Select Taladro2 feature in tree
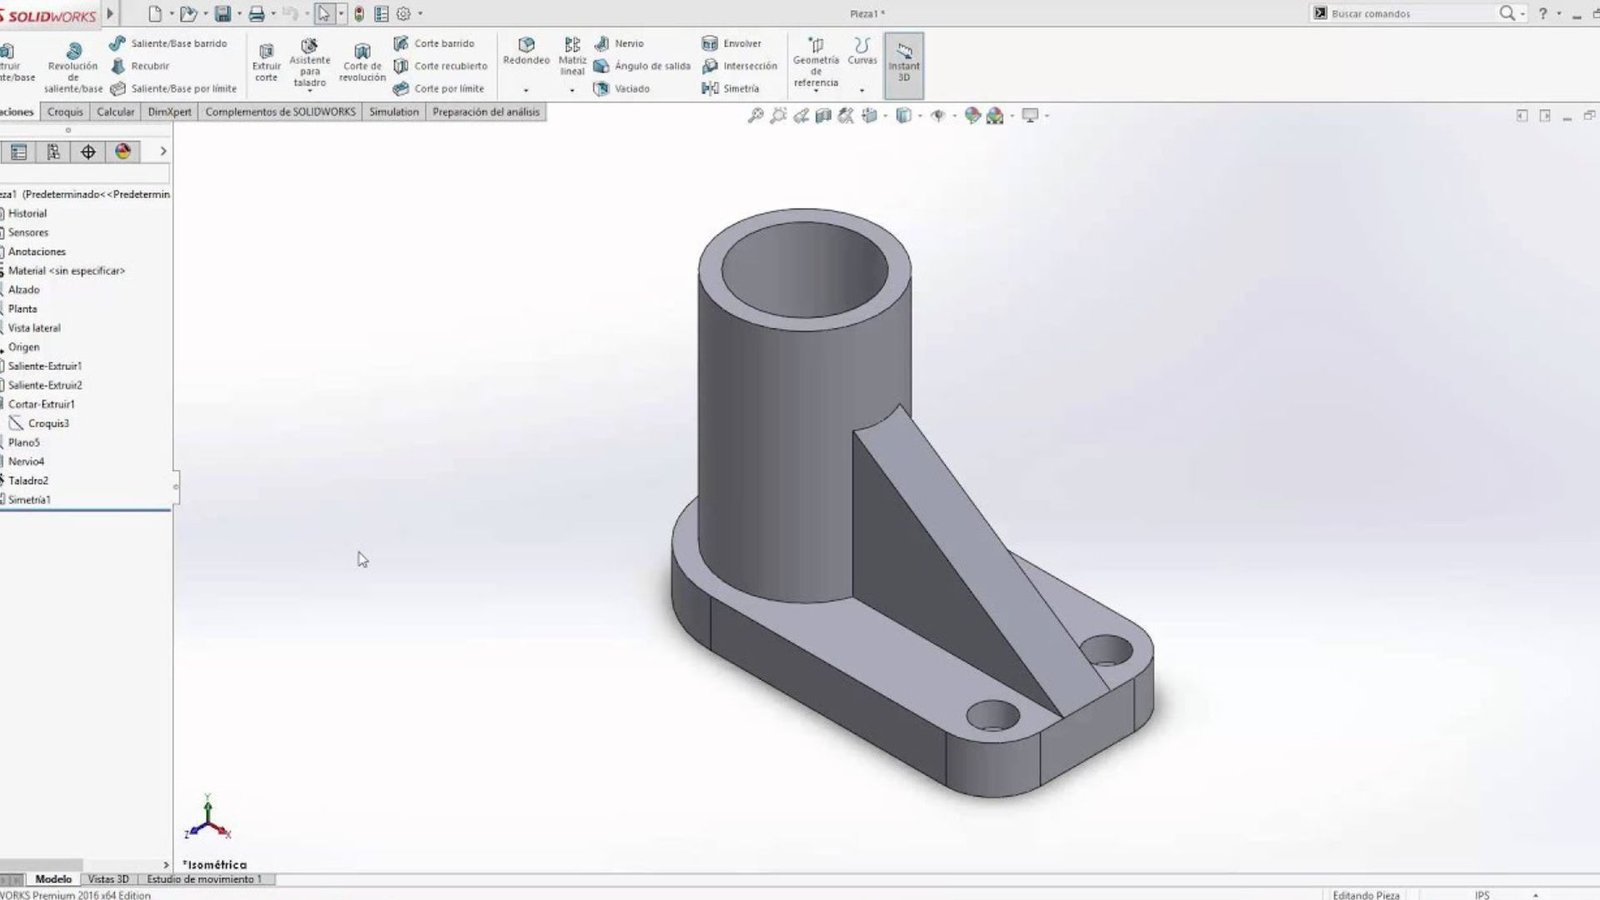Viewport: 1600px width, 900px height. (x=28, y=481)
